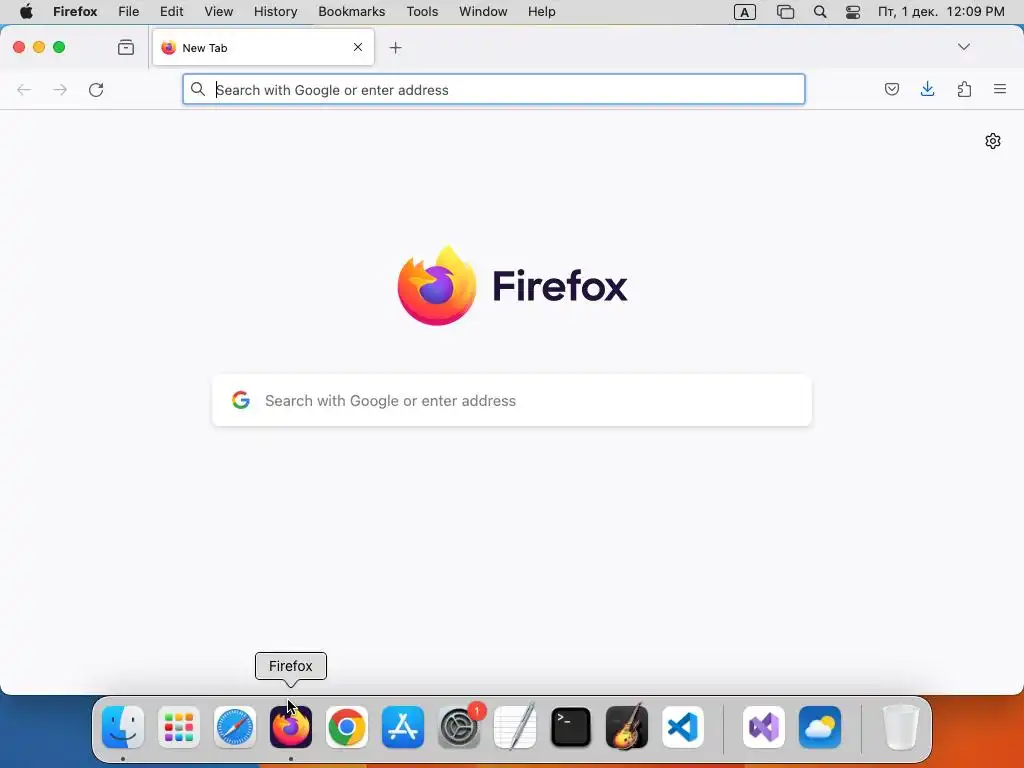Open Stage Manager menu bar icon
The image size is (1024, 768).
(785, 12)
